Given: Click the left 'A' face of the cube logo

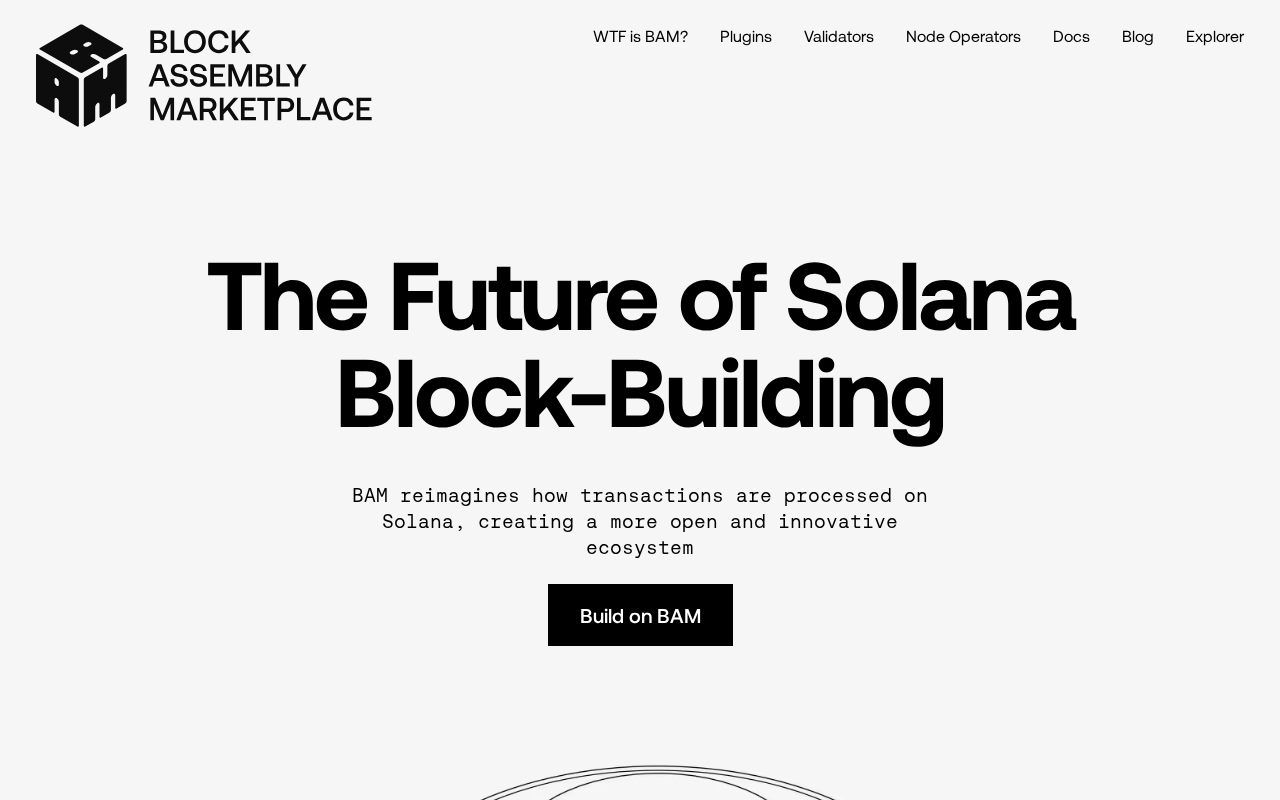Looking at the screenshot, I should point(57,88).
